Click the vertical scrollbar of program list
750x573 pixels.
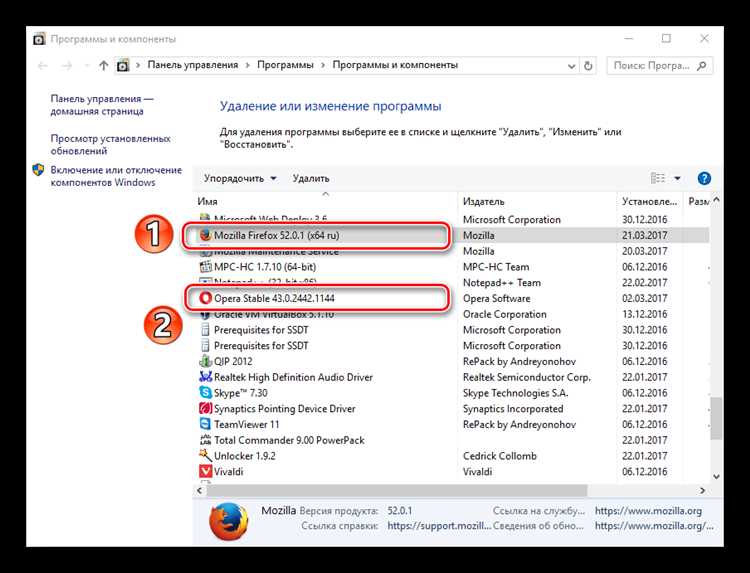pos(715,414)
